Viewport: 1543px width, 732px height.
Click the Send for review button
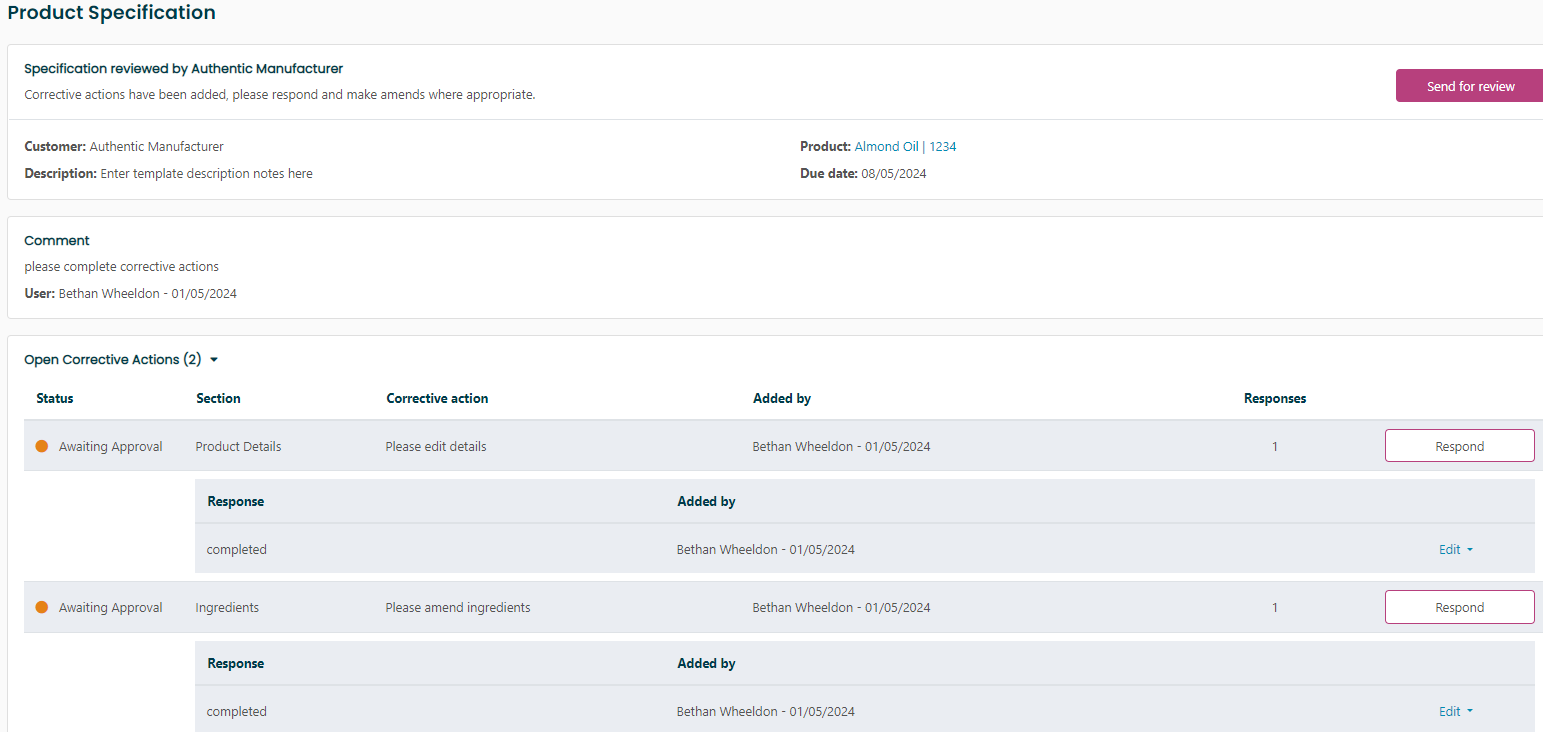coord(1469,86)
